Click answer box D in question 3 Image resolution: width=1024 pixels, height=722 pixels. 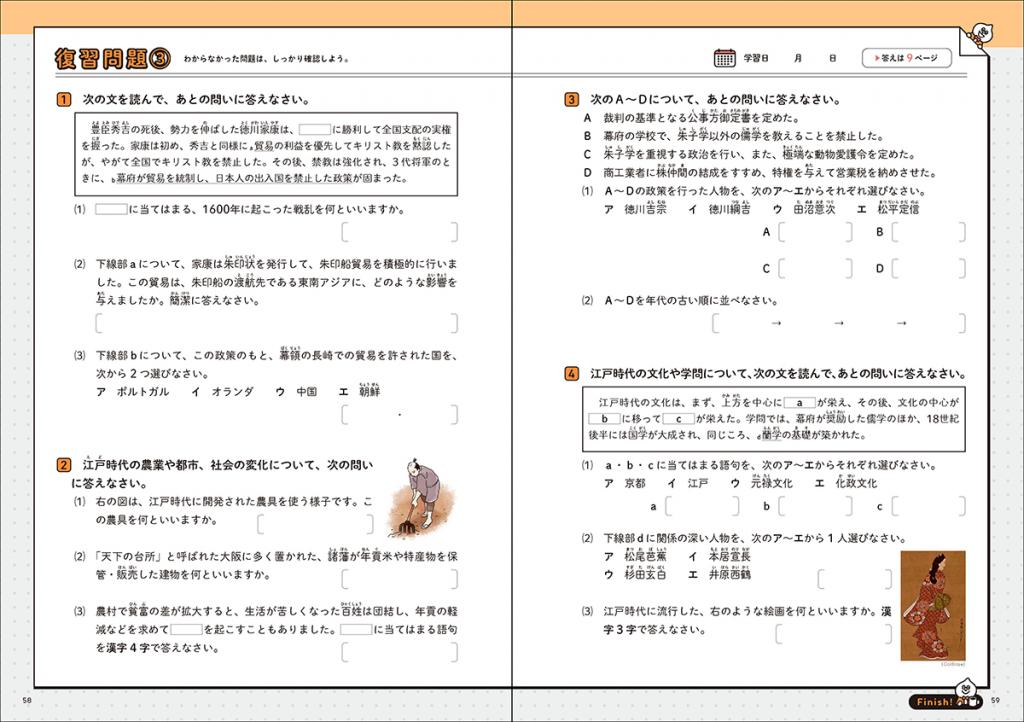pos(929,268)
